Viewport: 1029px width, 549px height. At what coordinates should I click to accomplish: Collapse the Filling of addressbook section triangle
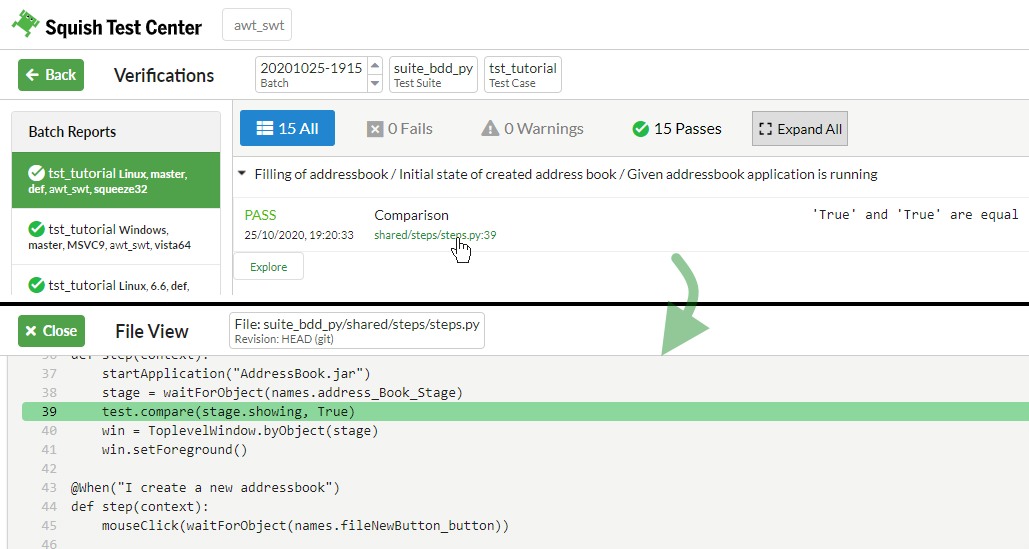(x=242, y=174)
